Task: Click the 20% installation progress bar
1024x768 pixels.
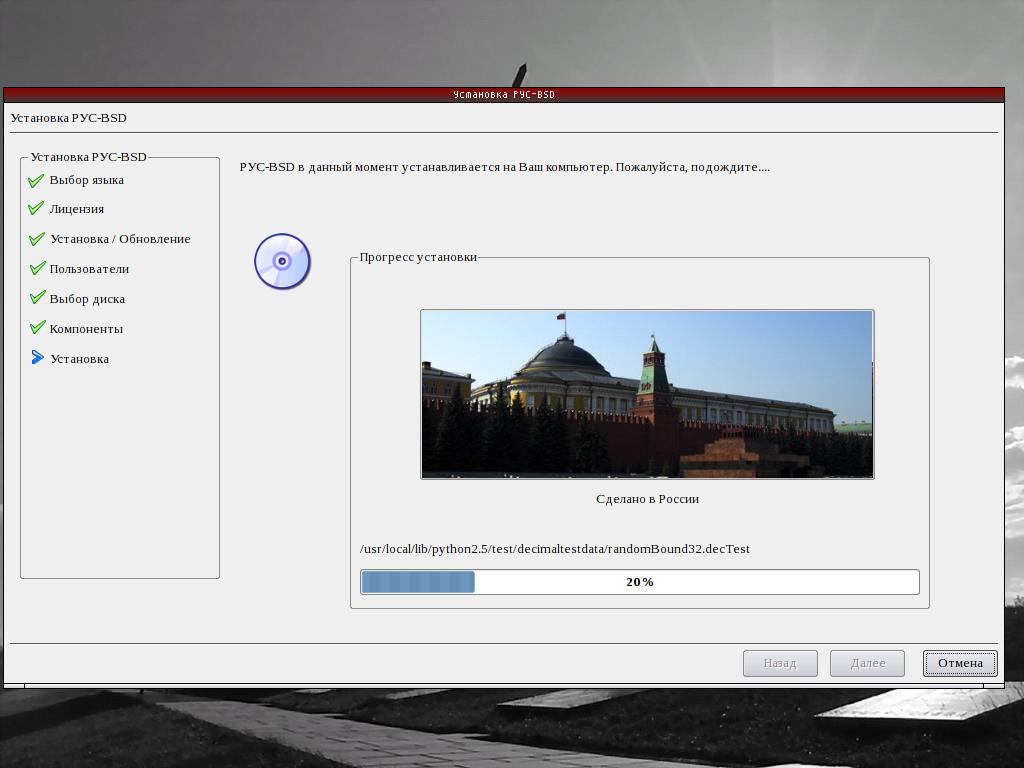Action: [640, 582]
